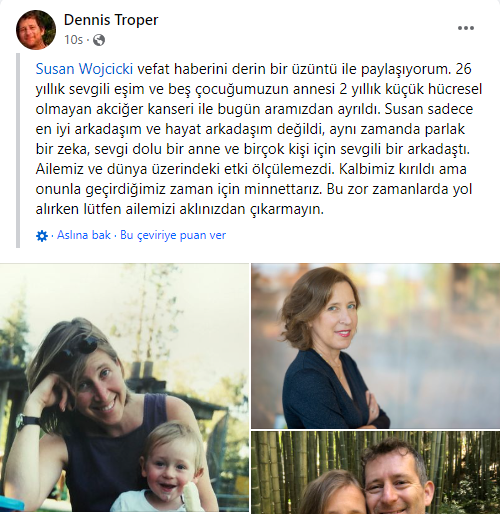Screen dimensions: 500x514
Task: Click the translated post text paragraph
Action: (259, 139)
